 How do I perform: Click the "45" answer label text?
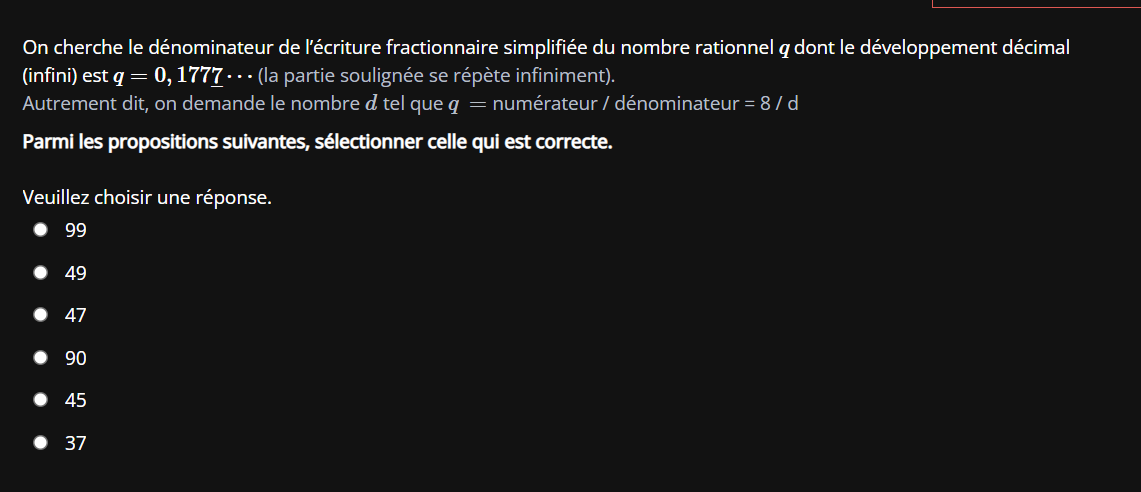point(76,401)
